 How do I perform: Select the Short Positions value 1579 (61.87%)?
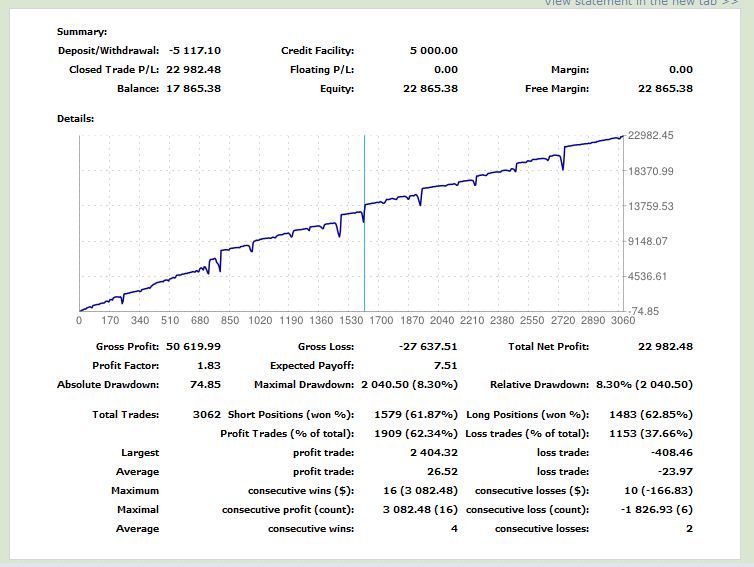tap(416, 415)
